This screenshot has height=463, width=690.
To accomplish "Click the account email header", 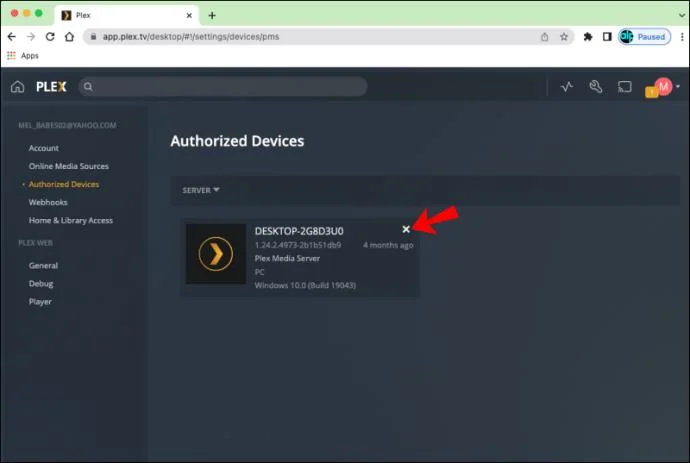I will pyautogui.click(x=67, y=125).
